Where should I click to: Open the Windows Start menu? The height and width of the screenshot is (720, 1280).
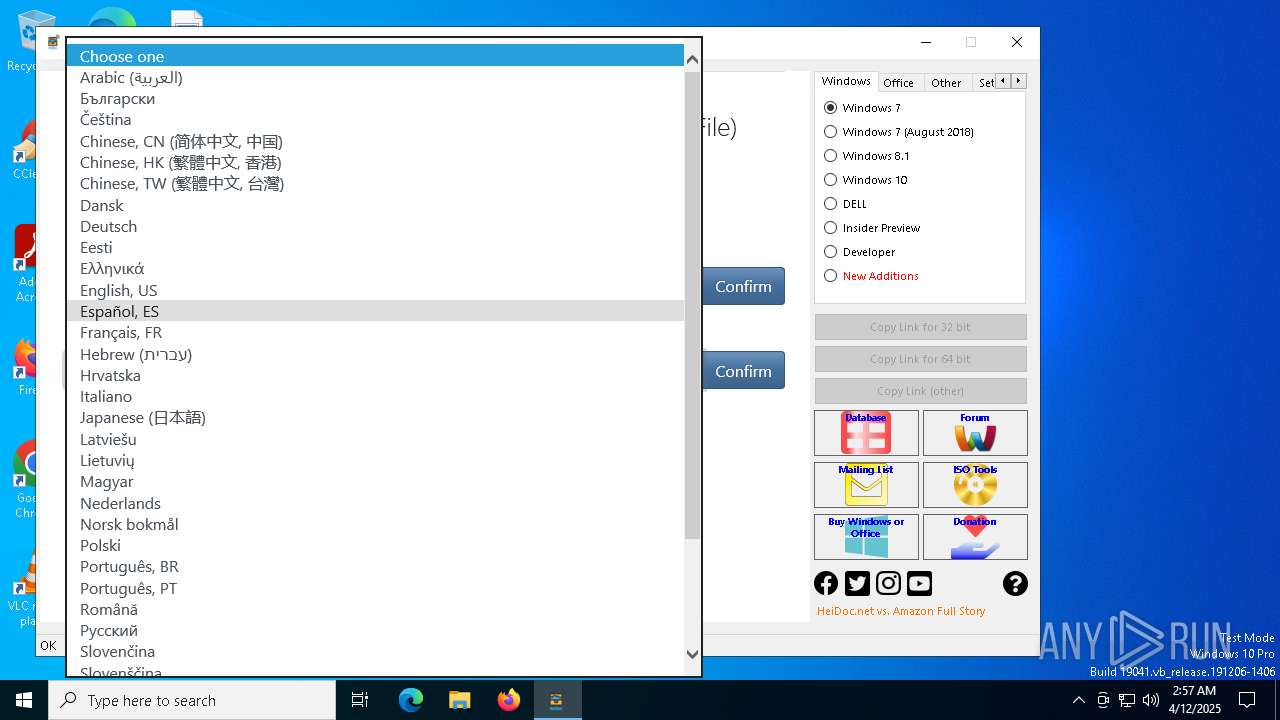pos(24,700)
